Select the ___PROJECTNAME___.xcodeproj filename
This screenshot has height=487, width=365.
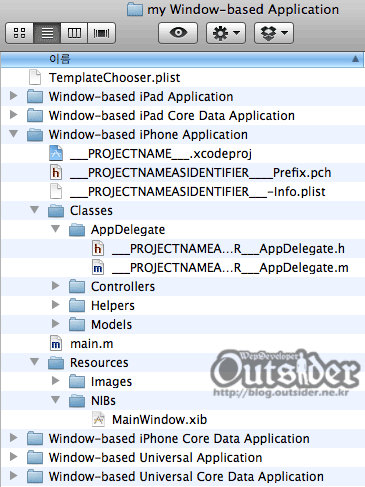[x=161, y=154]
